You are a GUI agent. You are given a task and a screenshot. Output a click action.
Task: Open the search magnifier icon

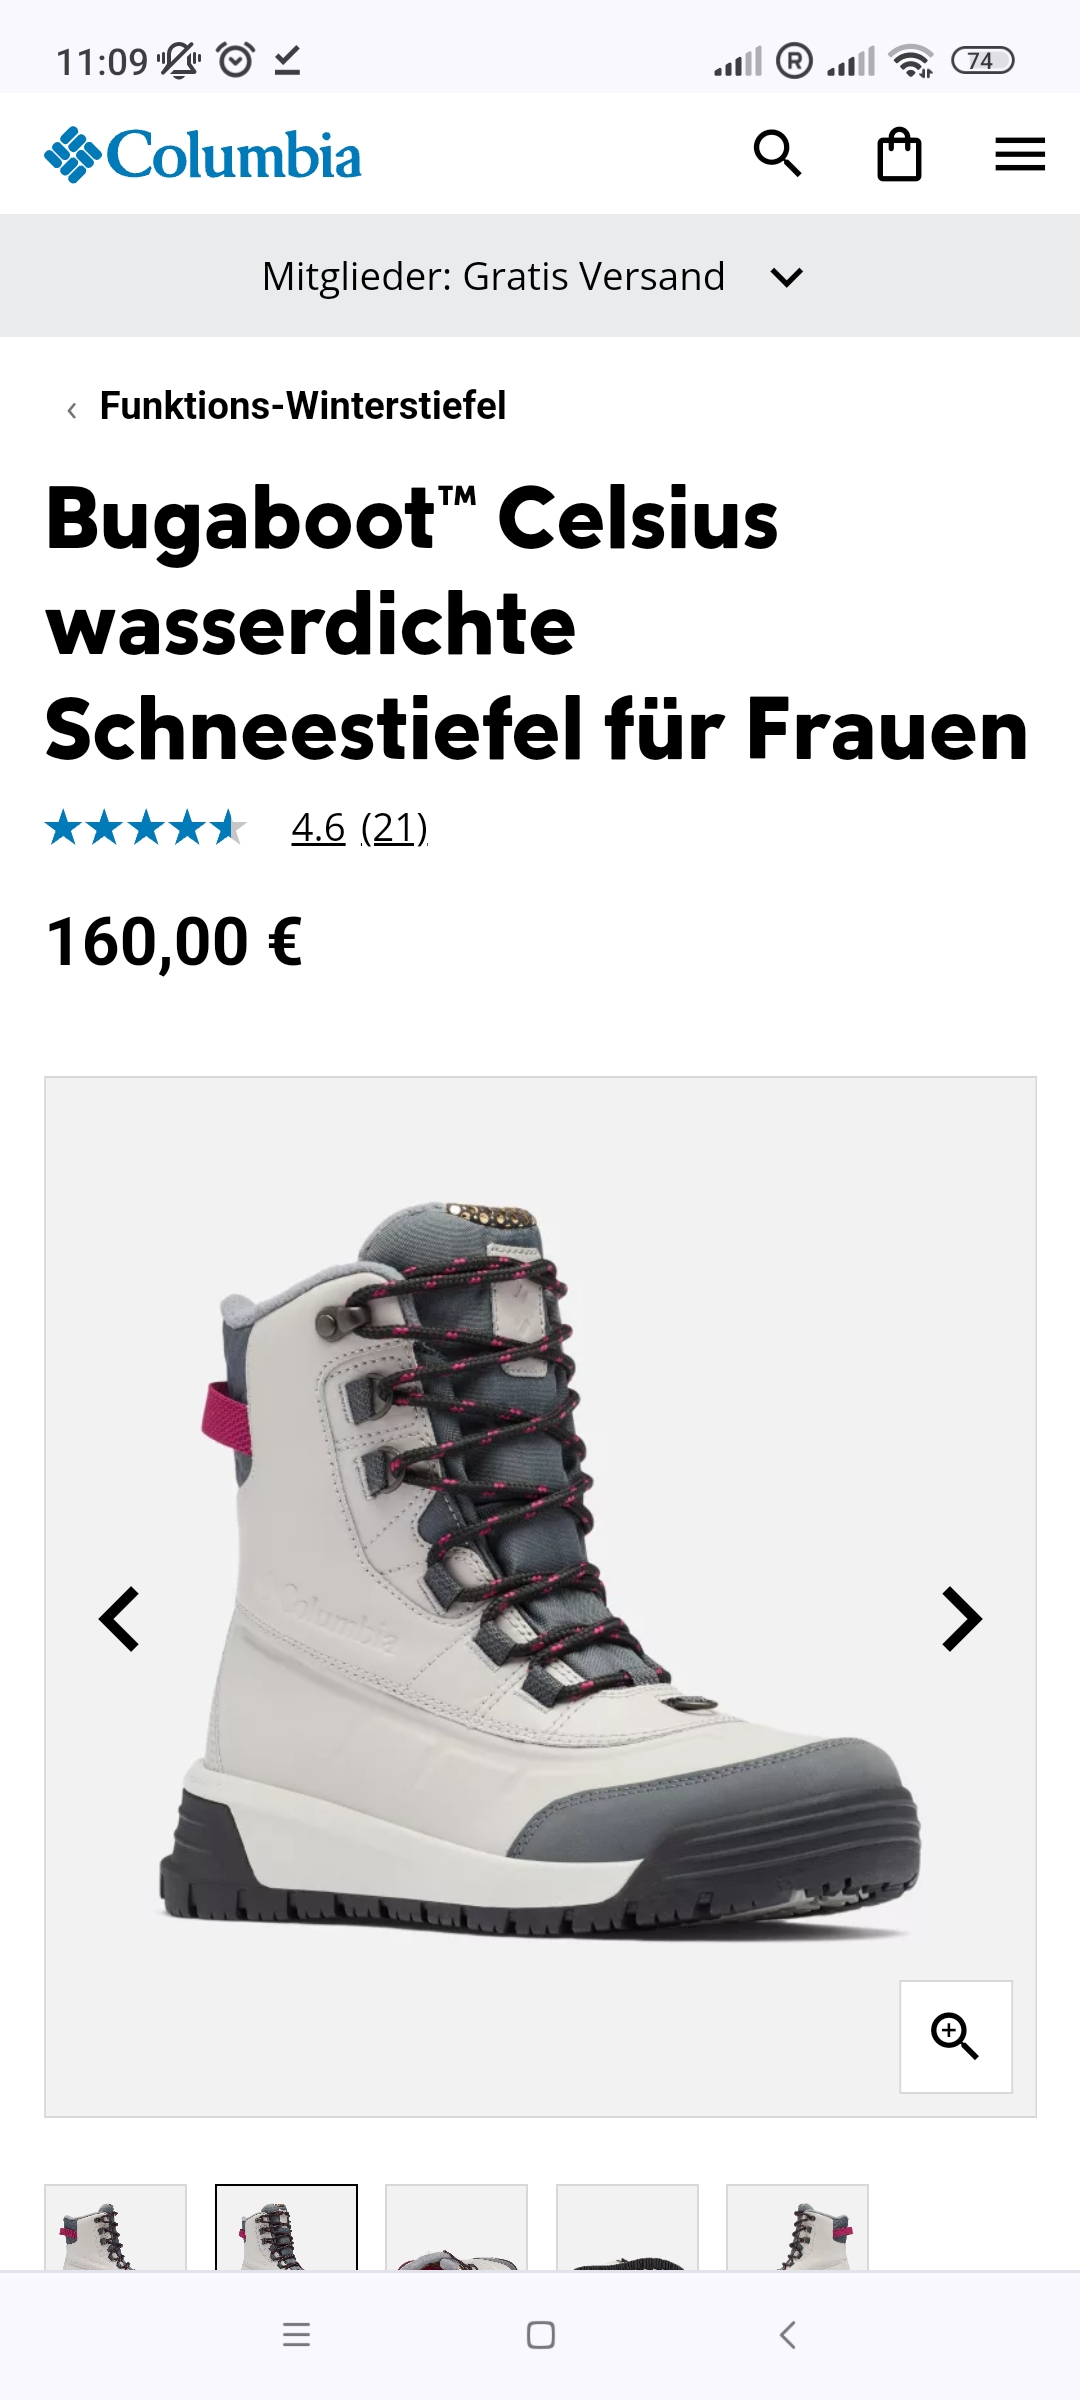(x=777, y=154)
